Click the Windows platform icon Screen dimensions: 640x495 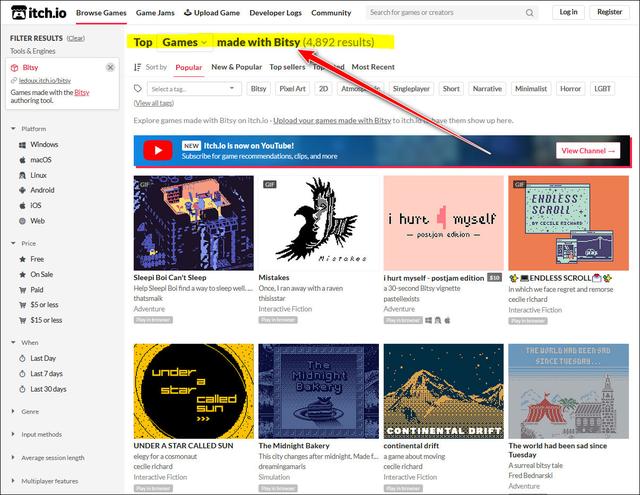click(22, 145)
